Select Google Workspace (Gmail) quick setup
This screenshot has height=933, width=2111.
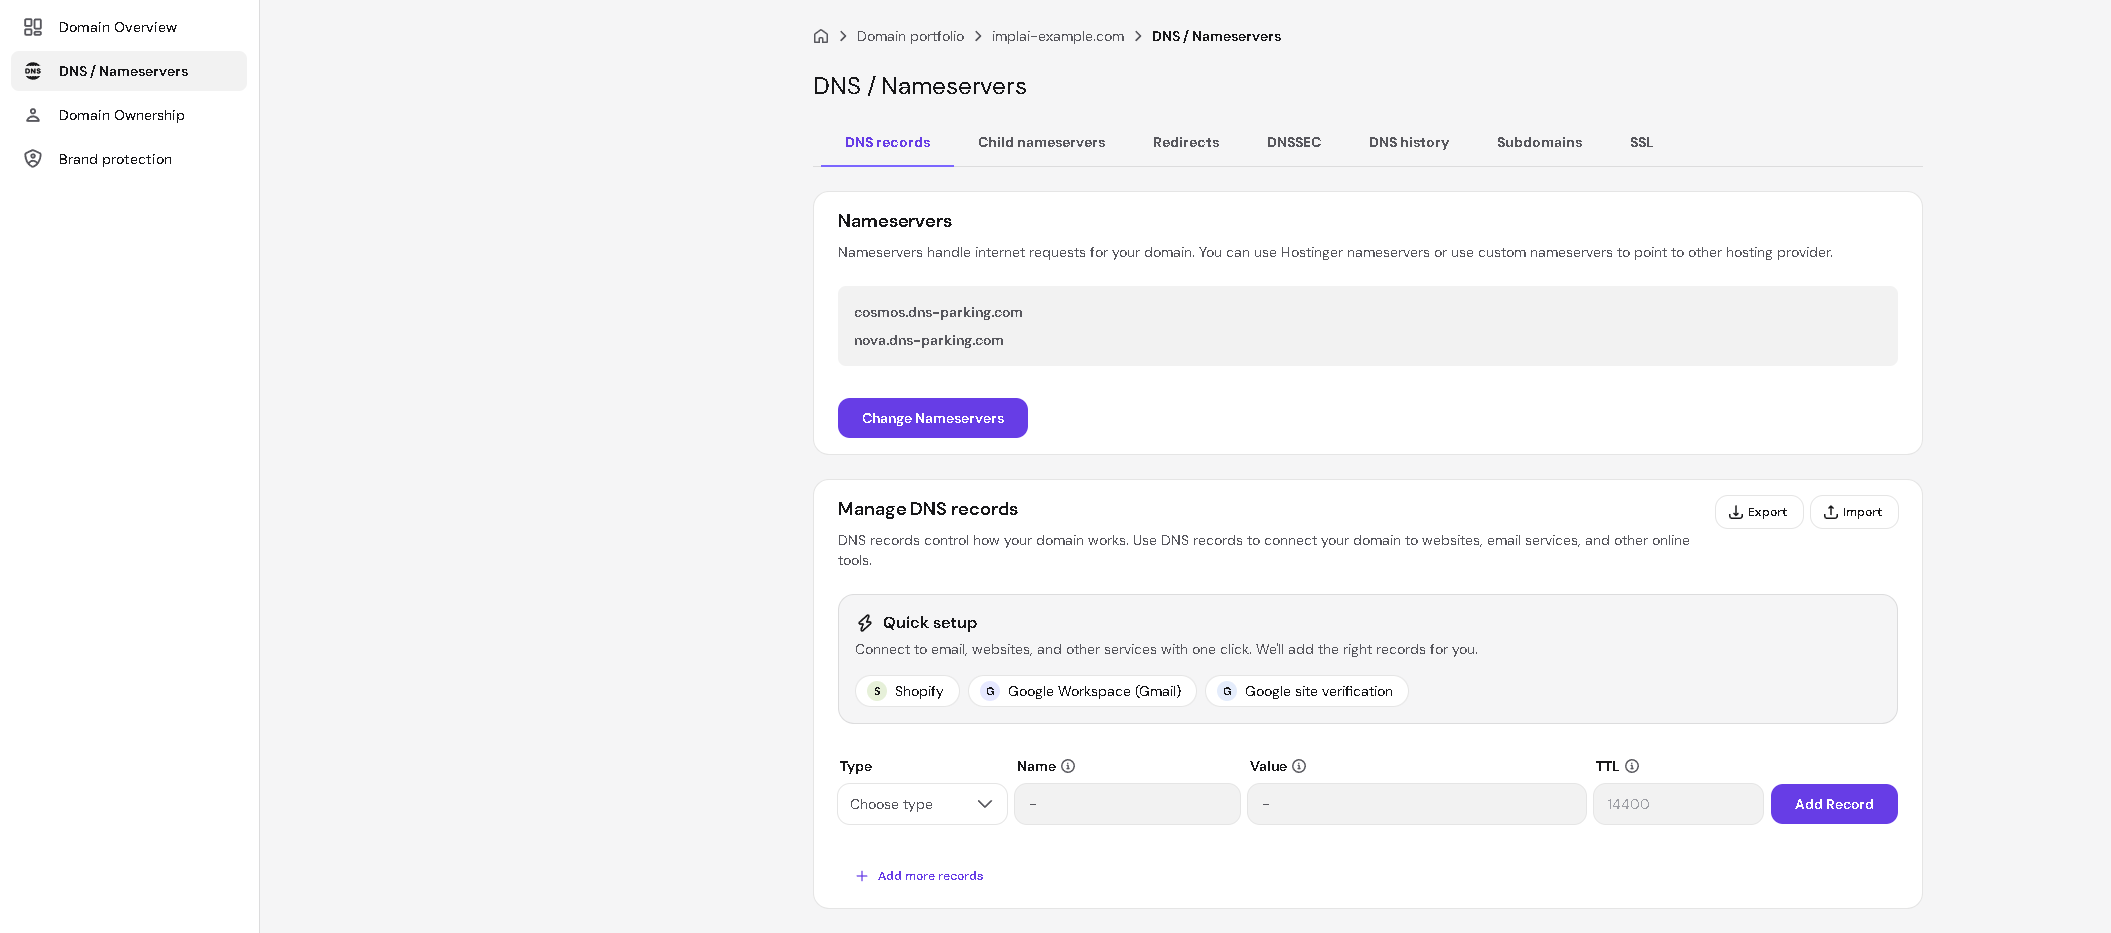[x=1082, y=691]
